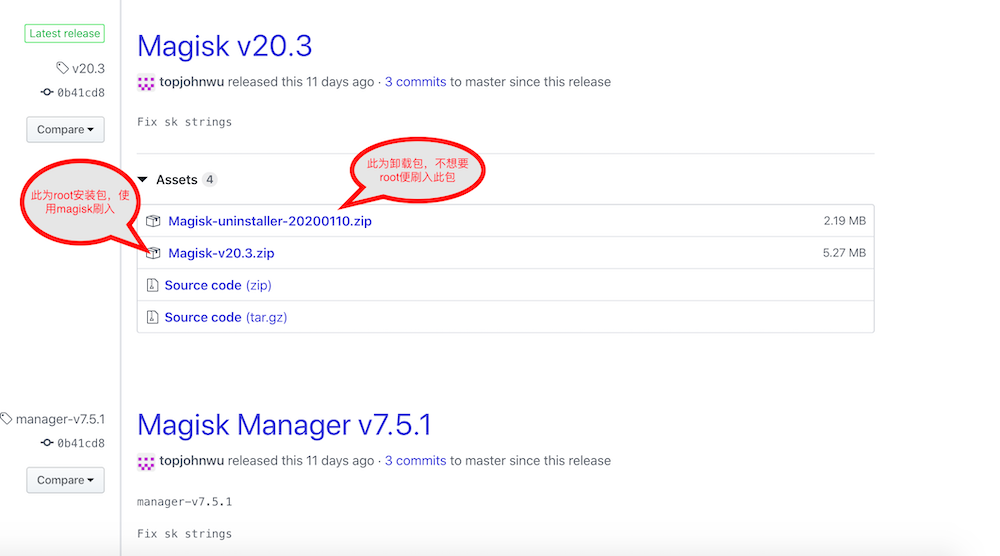Click the tag icon beside manager-v7.5.1
Viewport: 1000px width, 556px height.
(x=6, y=419)
